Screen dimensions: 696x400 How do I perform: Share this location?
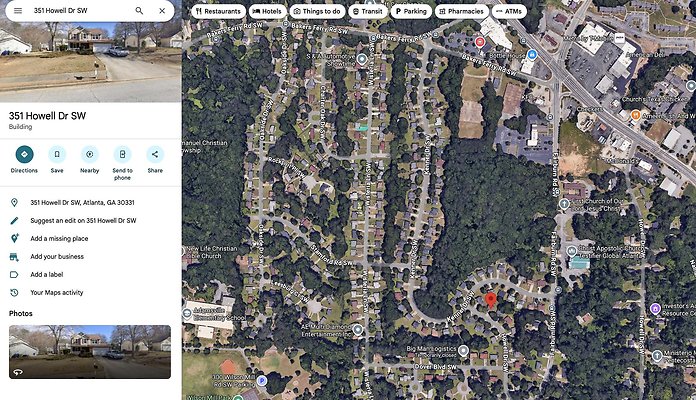coord(155,154)
